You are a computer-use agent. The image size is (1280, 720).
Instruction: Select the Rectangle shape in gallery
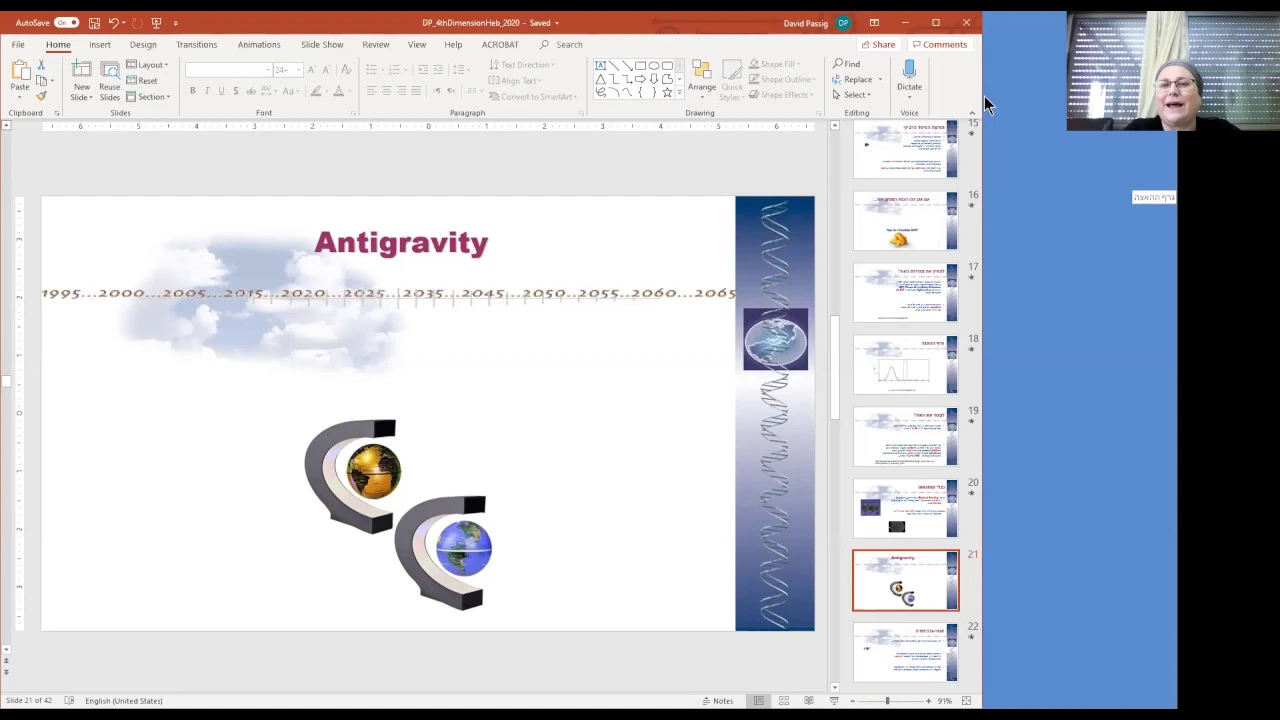(x=640, y=66)
